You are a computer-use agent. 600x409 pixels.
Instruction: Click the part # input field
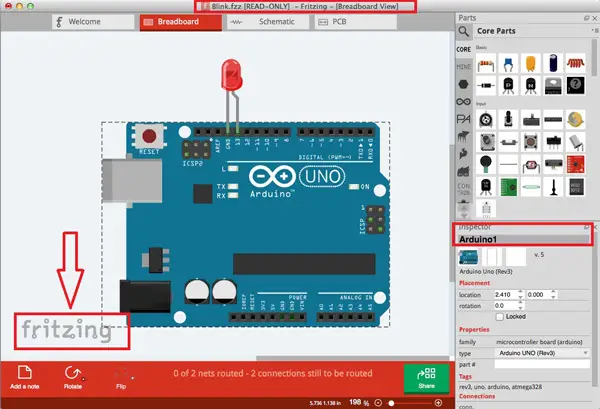542,365
